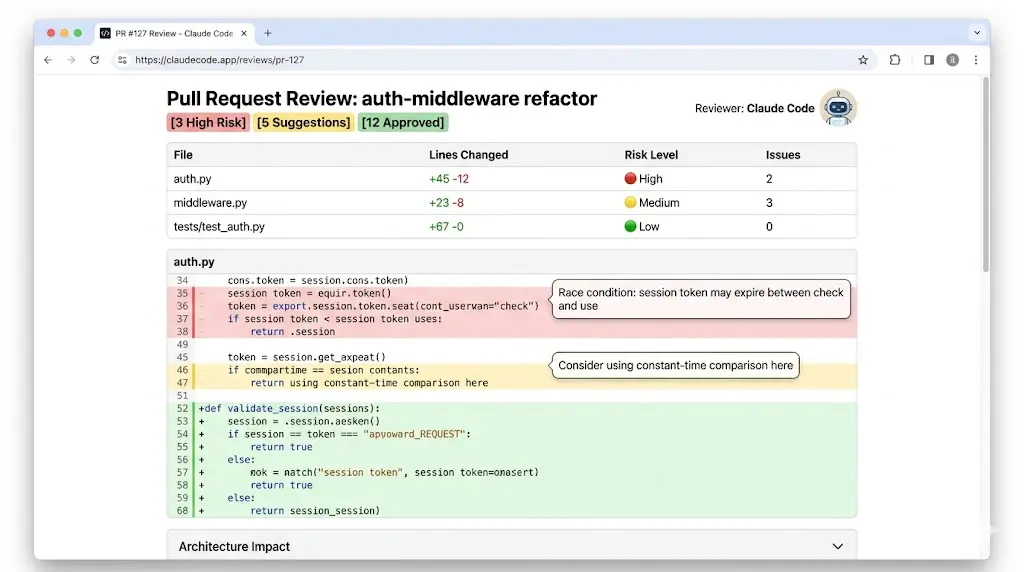Screen dimensions: 1024x572
Task: Click the green Low risk indicator dot
Action: tap(630, 227)
